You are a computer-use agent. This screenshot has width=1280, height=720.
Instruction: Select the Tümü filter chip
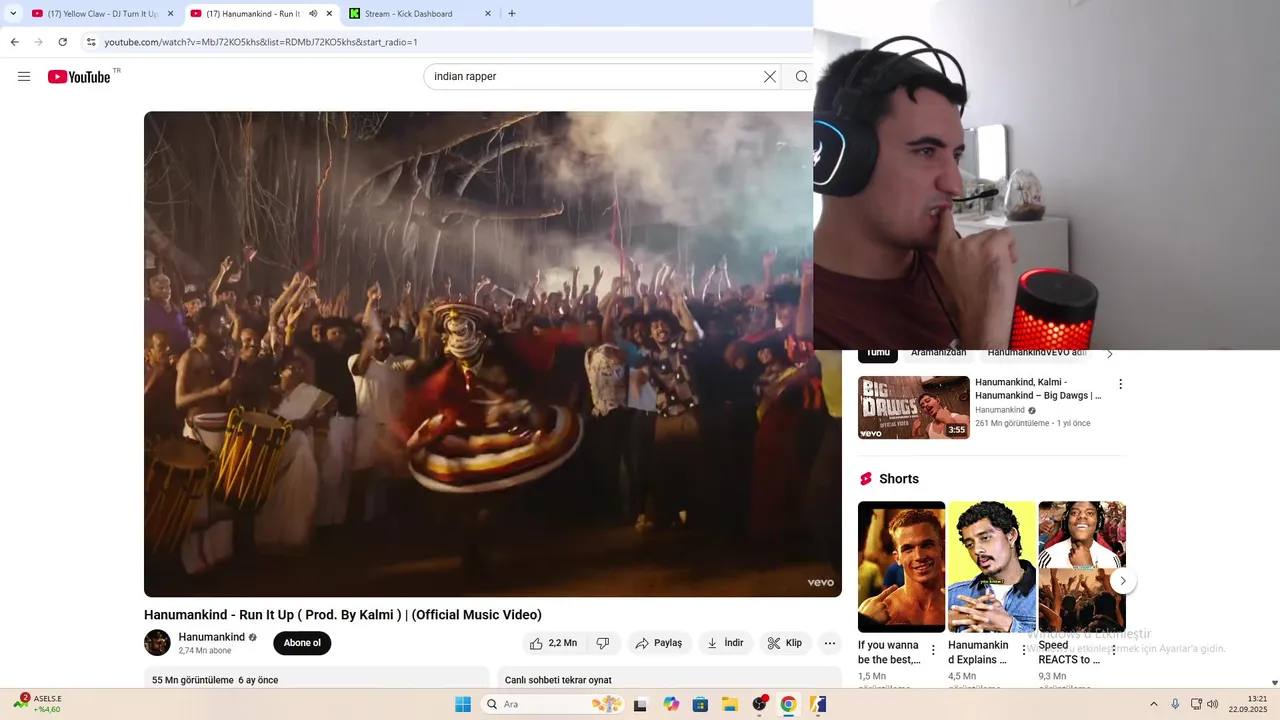(x=878, y=353)
